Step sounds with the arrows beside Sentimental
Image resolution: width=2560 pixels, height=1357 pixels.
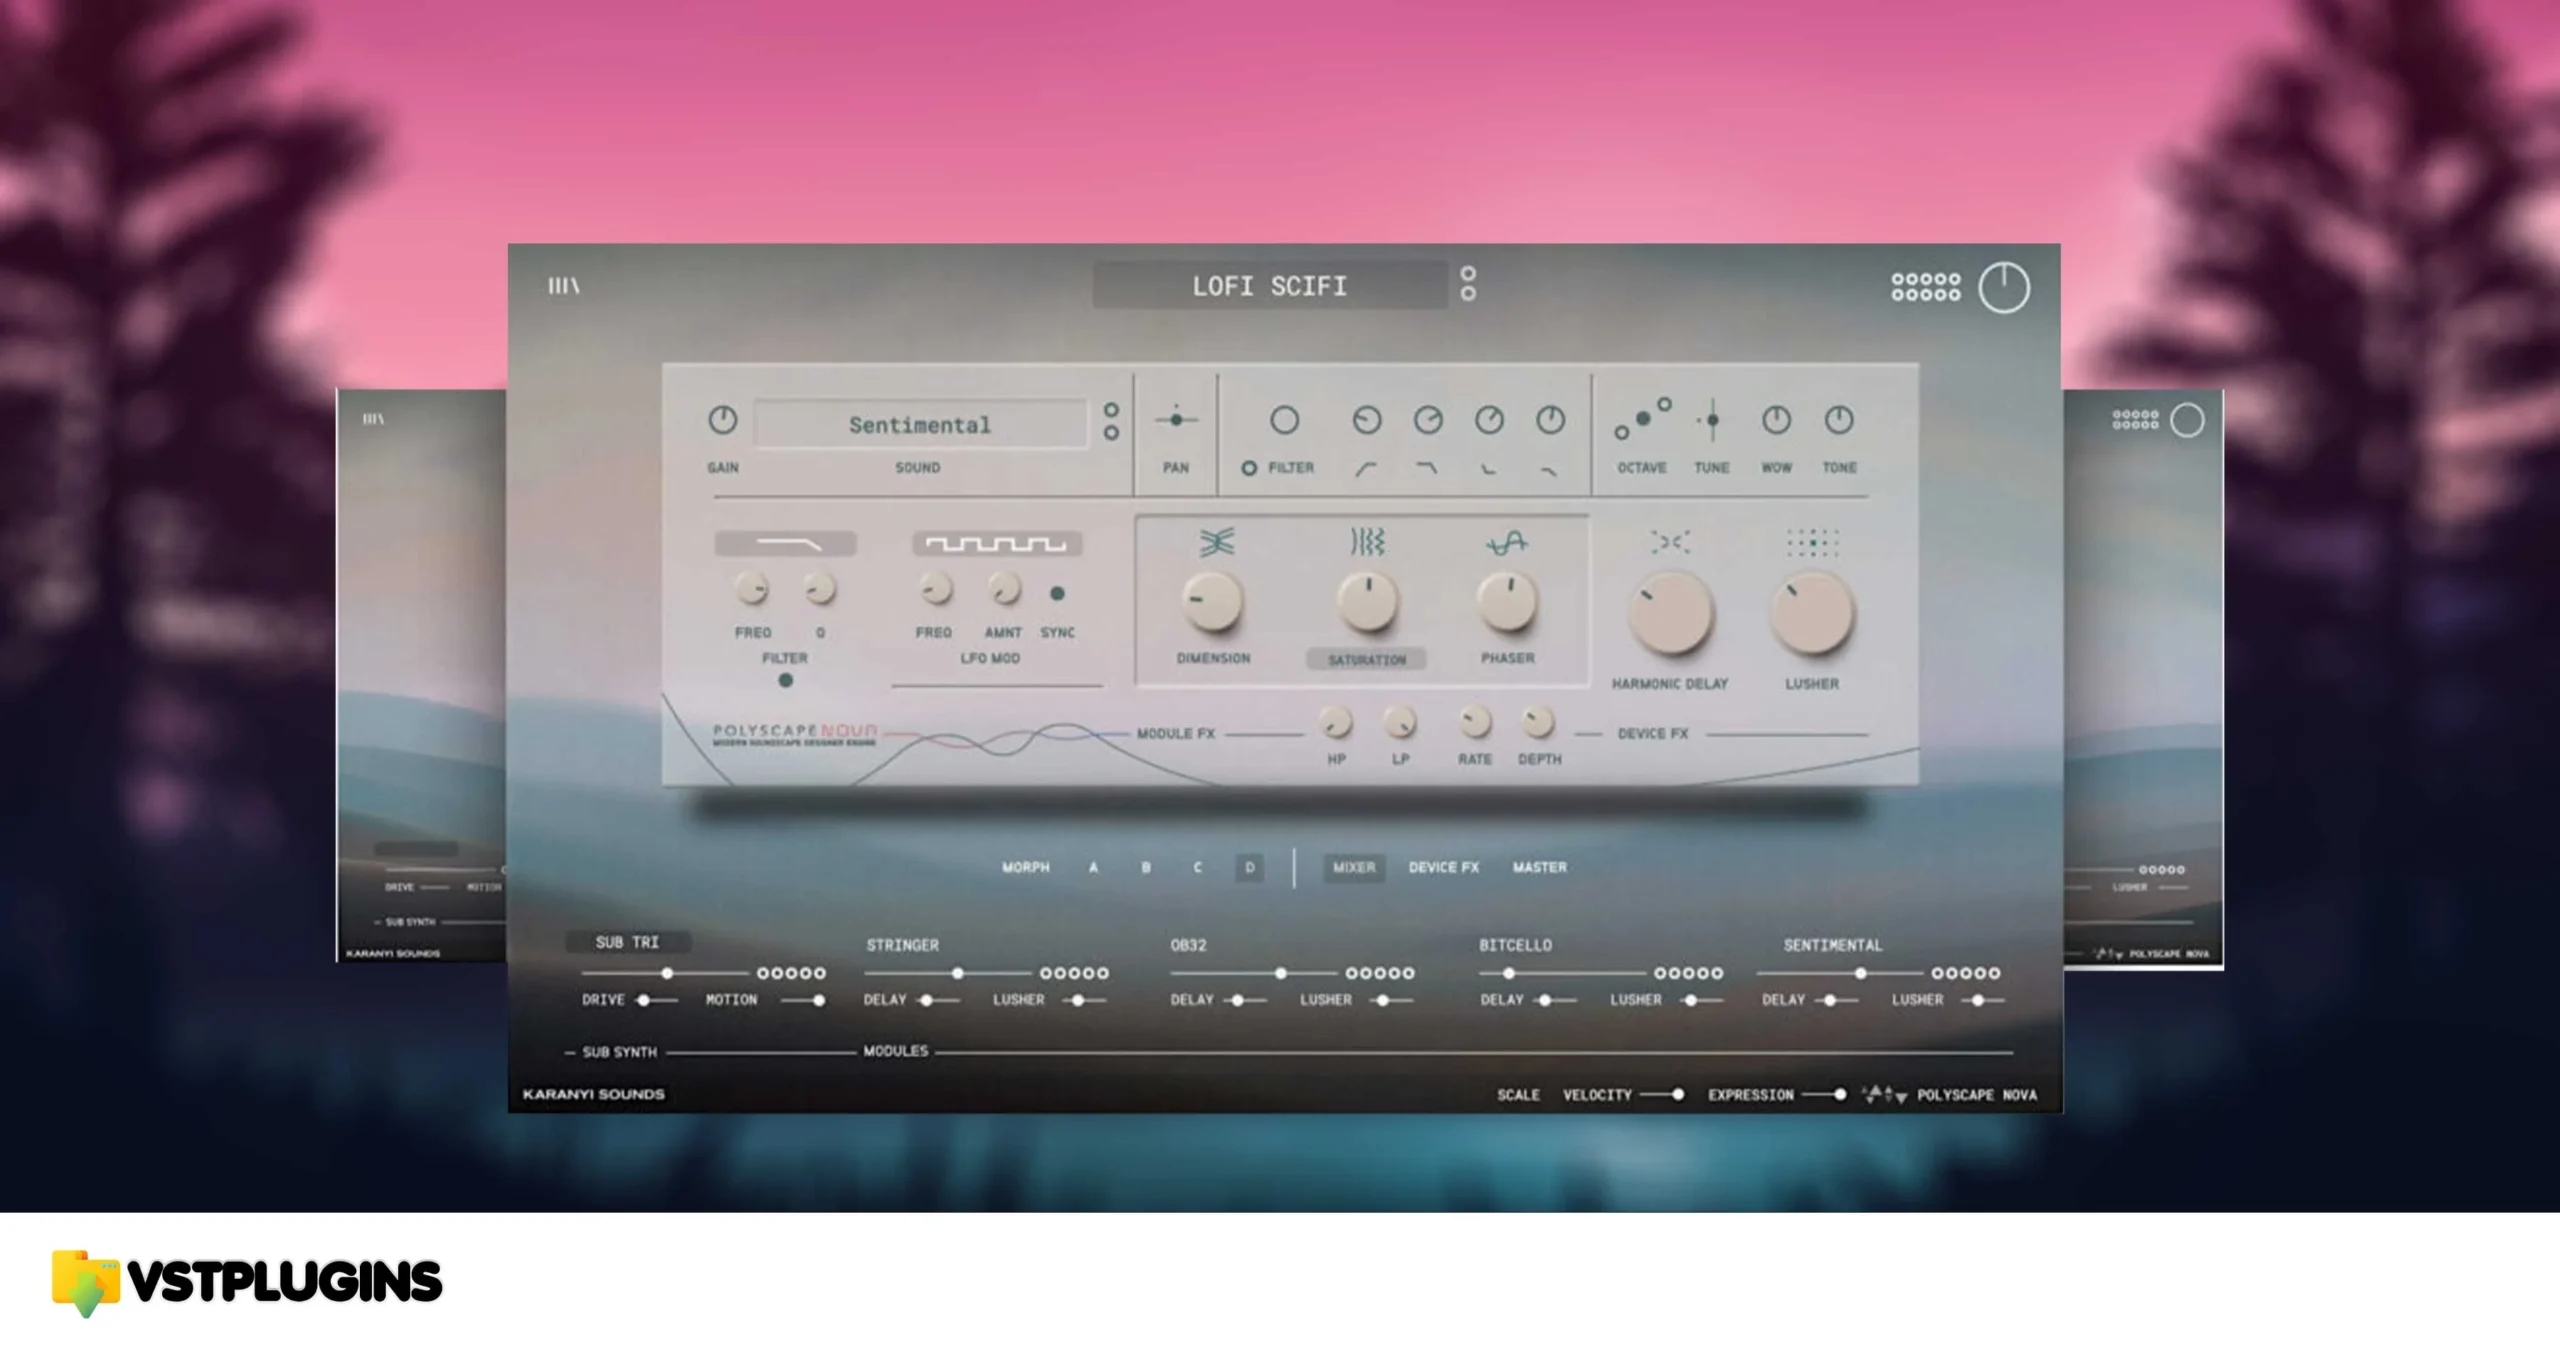1111,421
